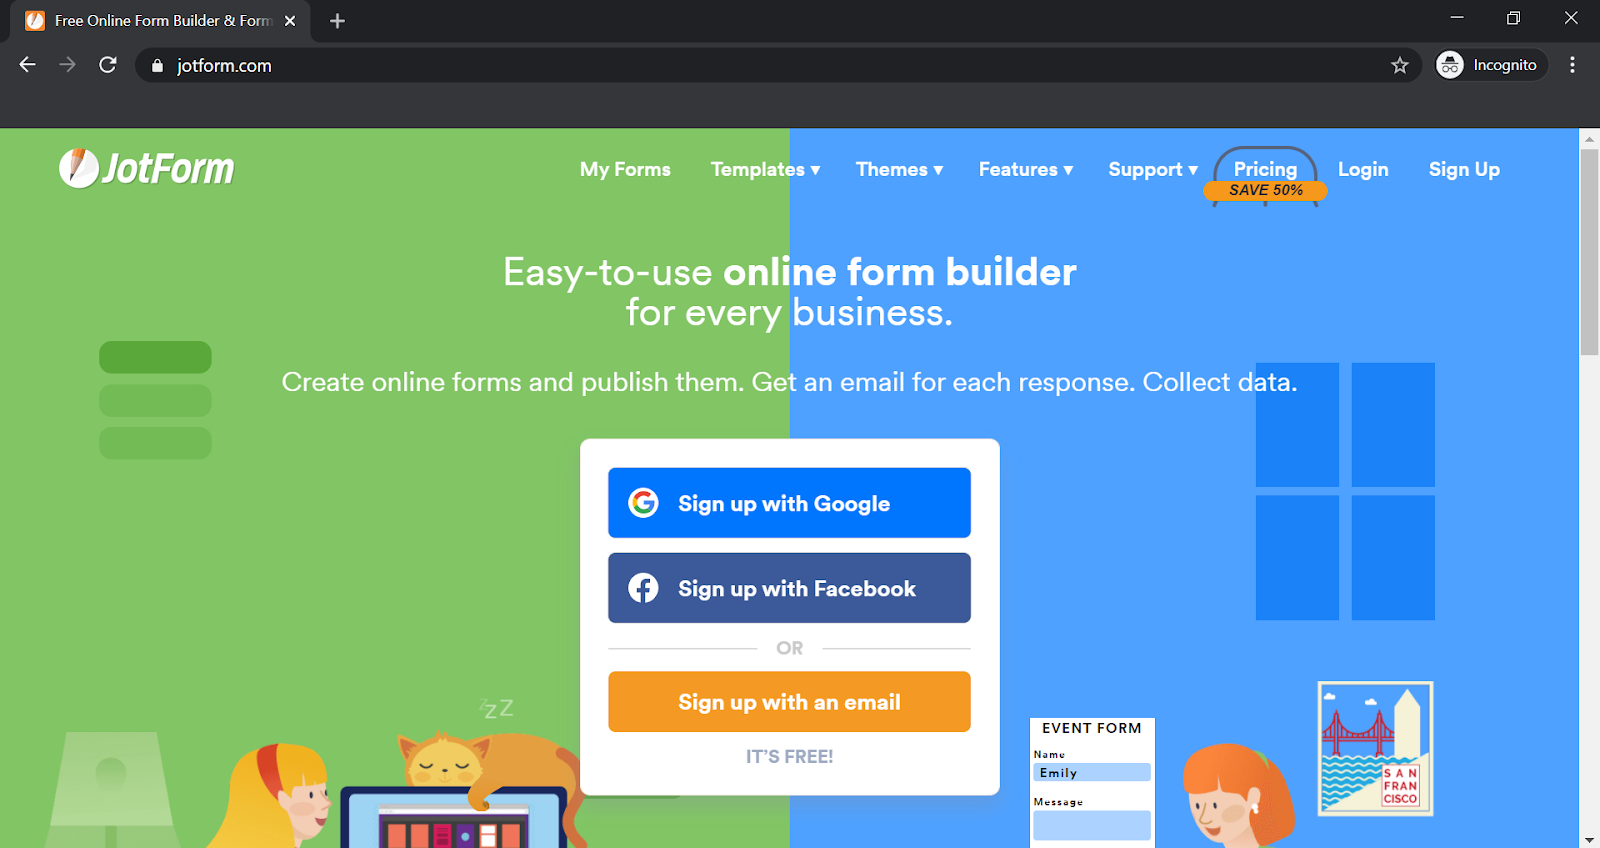The width and height of the screenshot is (1600, 848).
Task: Click the headline "online form builder" text
Action: coord(899,272)
